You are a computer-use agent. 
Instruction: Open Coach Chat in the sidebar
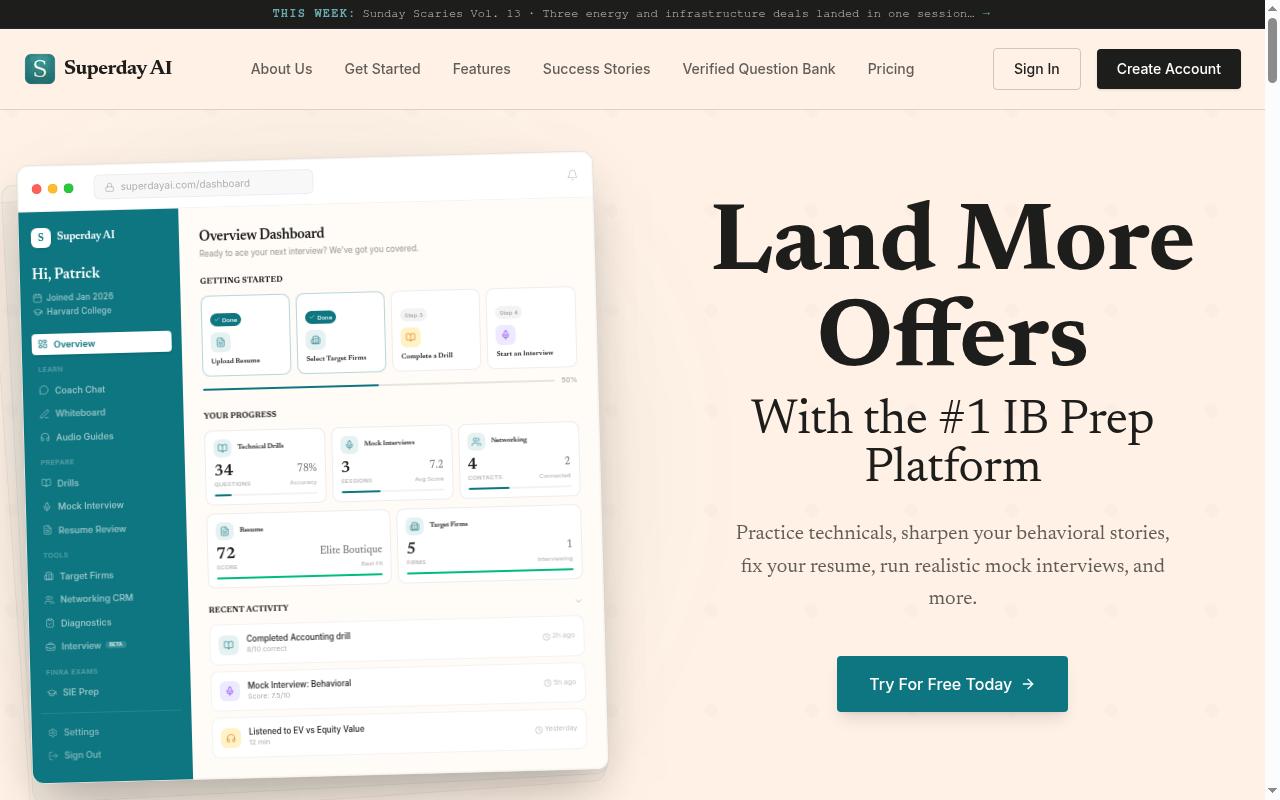tap(72, 390)
